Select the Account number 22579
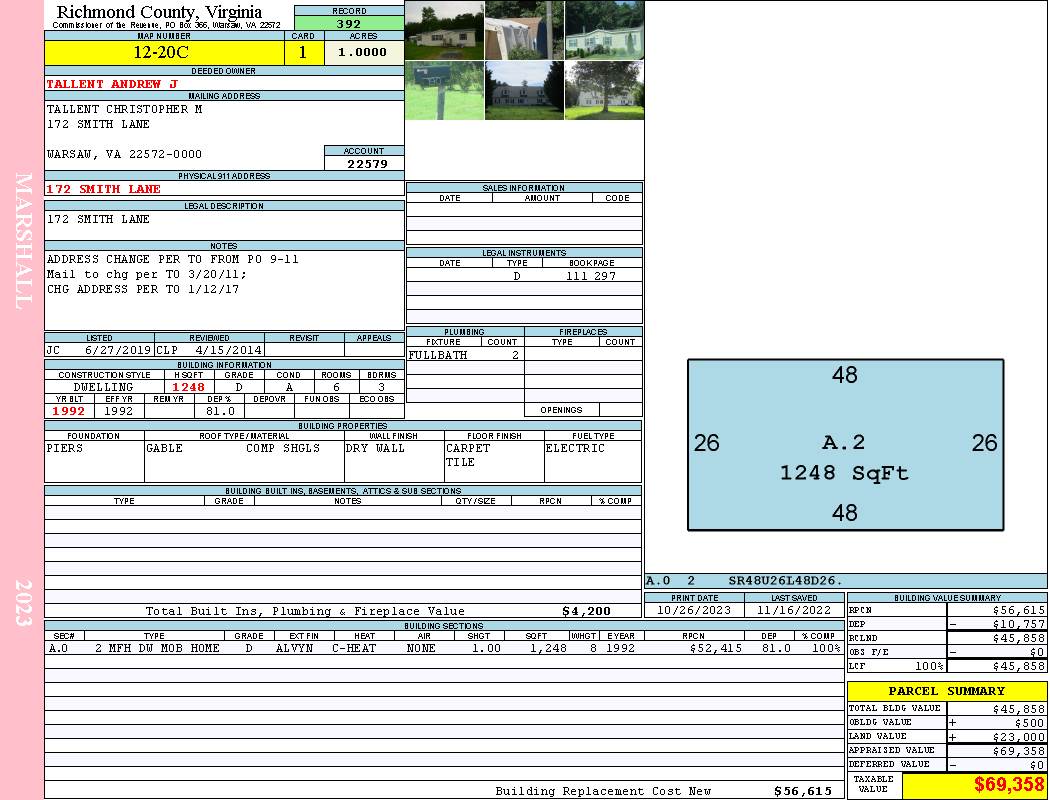The width and height of the screenshot is (1050, 800). (x=364, y=164)
